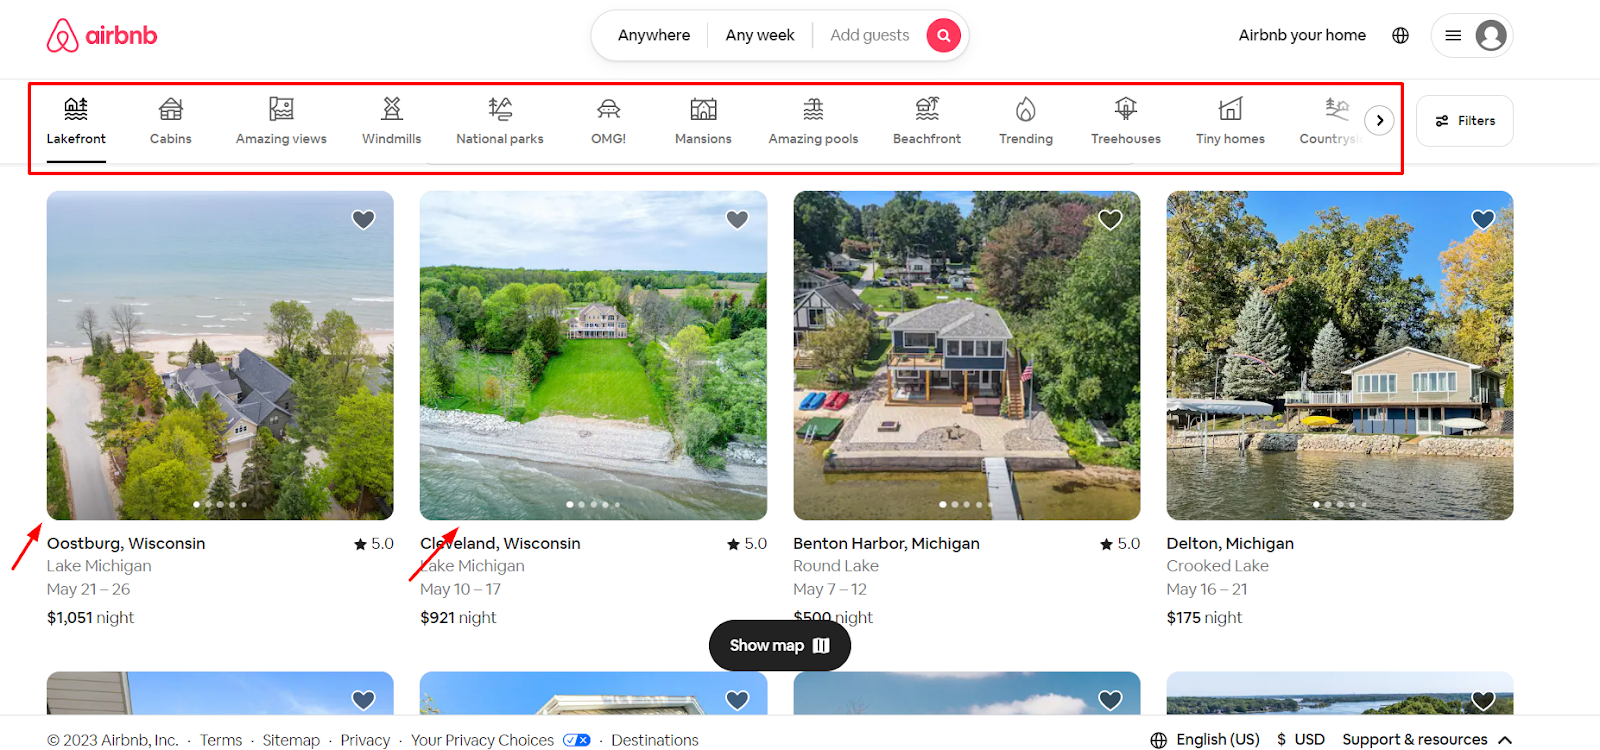Viewport: 1600px width, 750px height.
Task: Open the Delton Crooked Lake photo
Action: 1340,355
